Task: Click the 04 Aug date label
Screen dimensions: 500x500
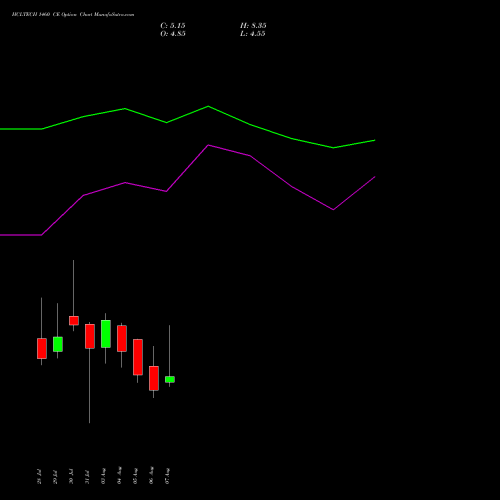Action: coord(119,476)
